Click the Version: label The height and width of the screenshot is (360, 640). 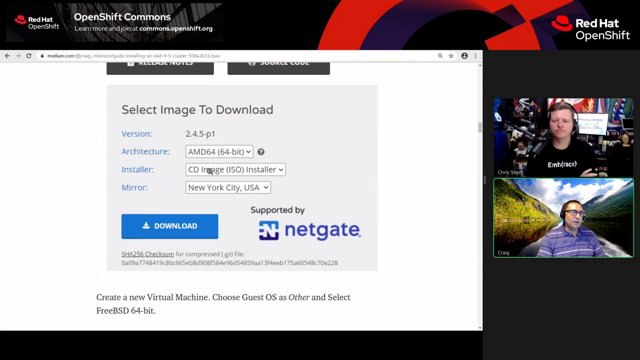point(137,134)
